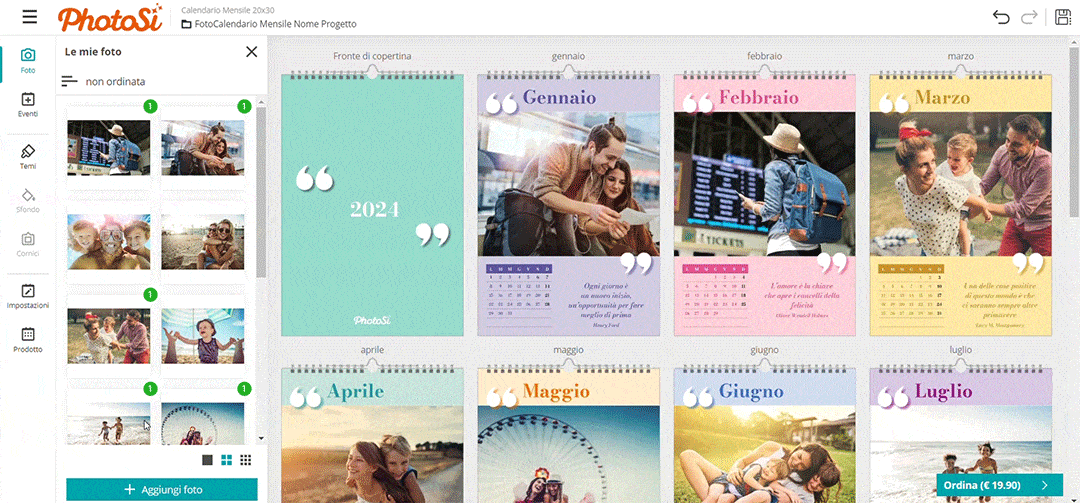The image size is (1080, 503).
Task: Click the 2024 text on cover
Action: click(374, 209)
